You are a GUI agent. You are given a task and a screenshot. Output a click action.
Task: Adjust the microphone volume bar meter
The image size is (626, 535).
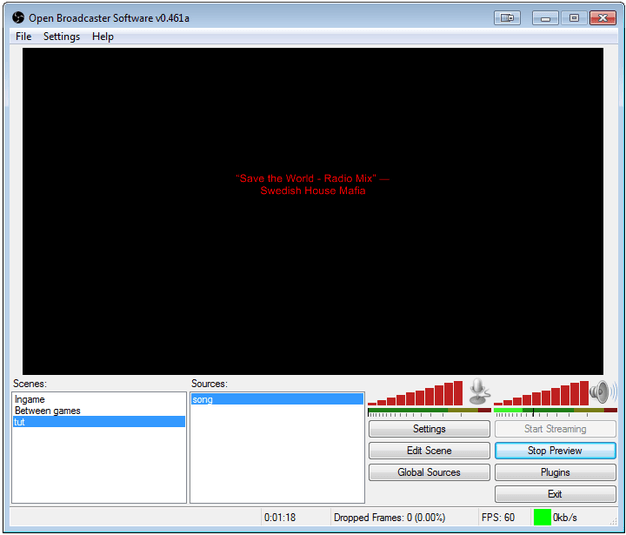[x=415, y=393]
